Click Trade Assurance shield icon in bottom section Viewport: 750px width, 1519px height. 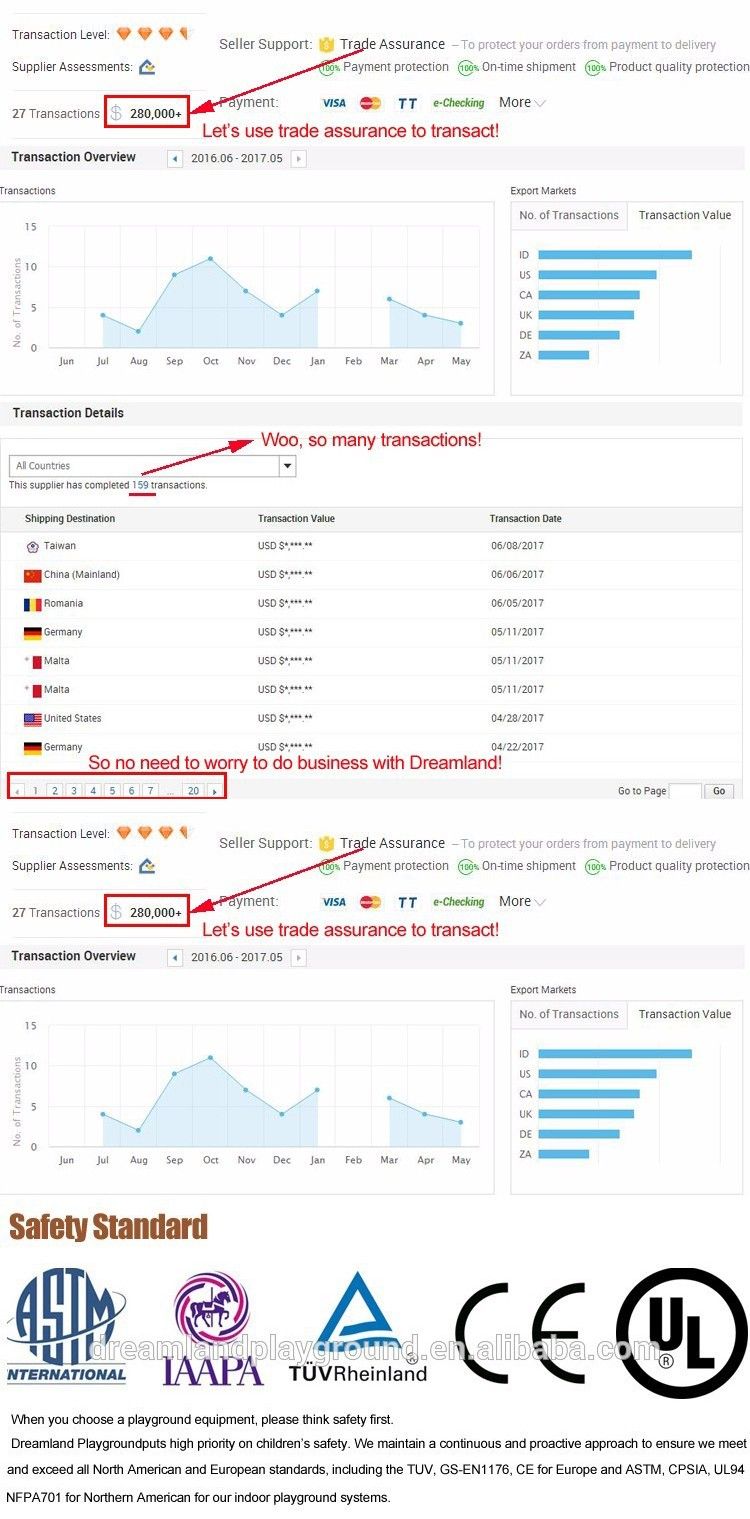click(x=326, y=844)
